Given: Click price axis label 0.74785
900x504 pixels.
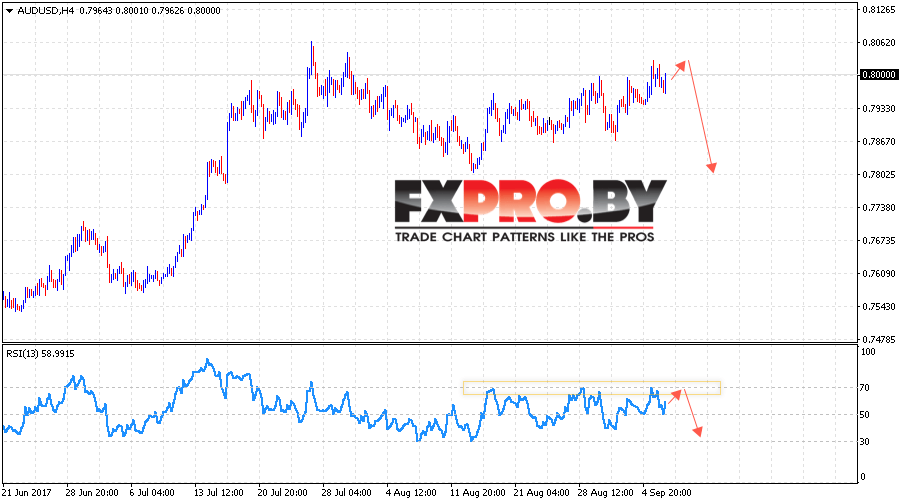Looking at the screenshot, I should (879, 340).
